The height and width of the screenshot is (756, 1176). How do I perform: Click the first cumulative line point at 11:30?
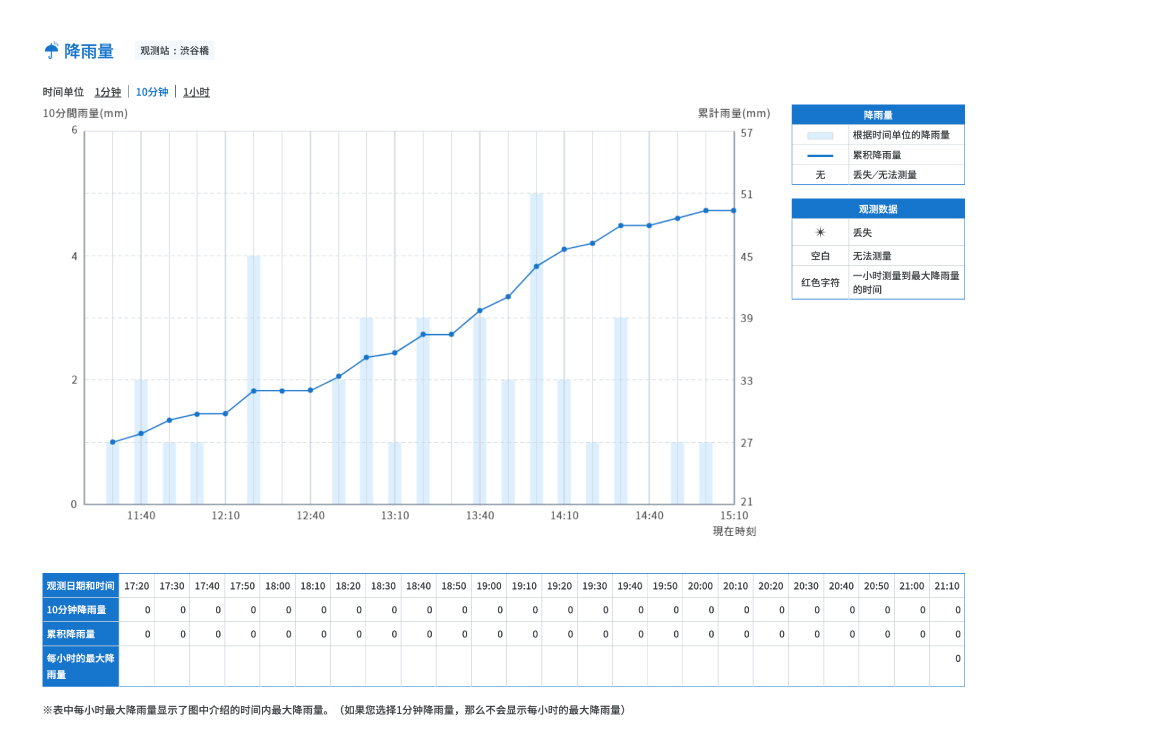tap(112, 442)
